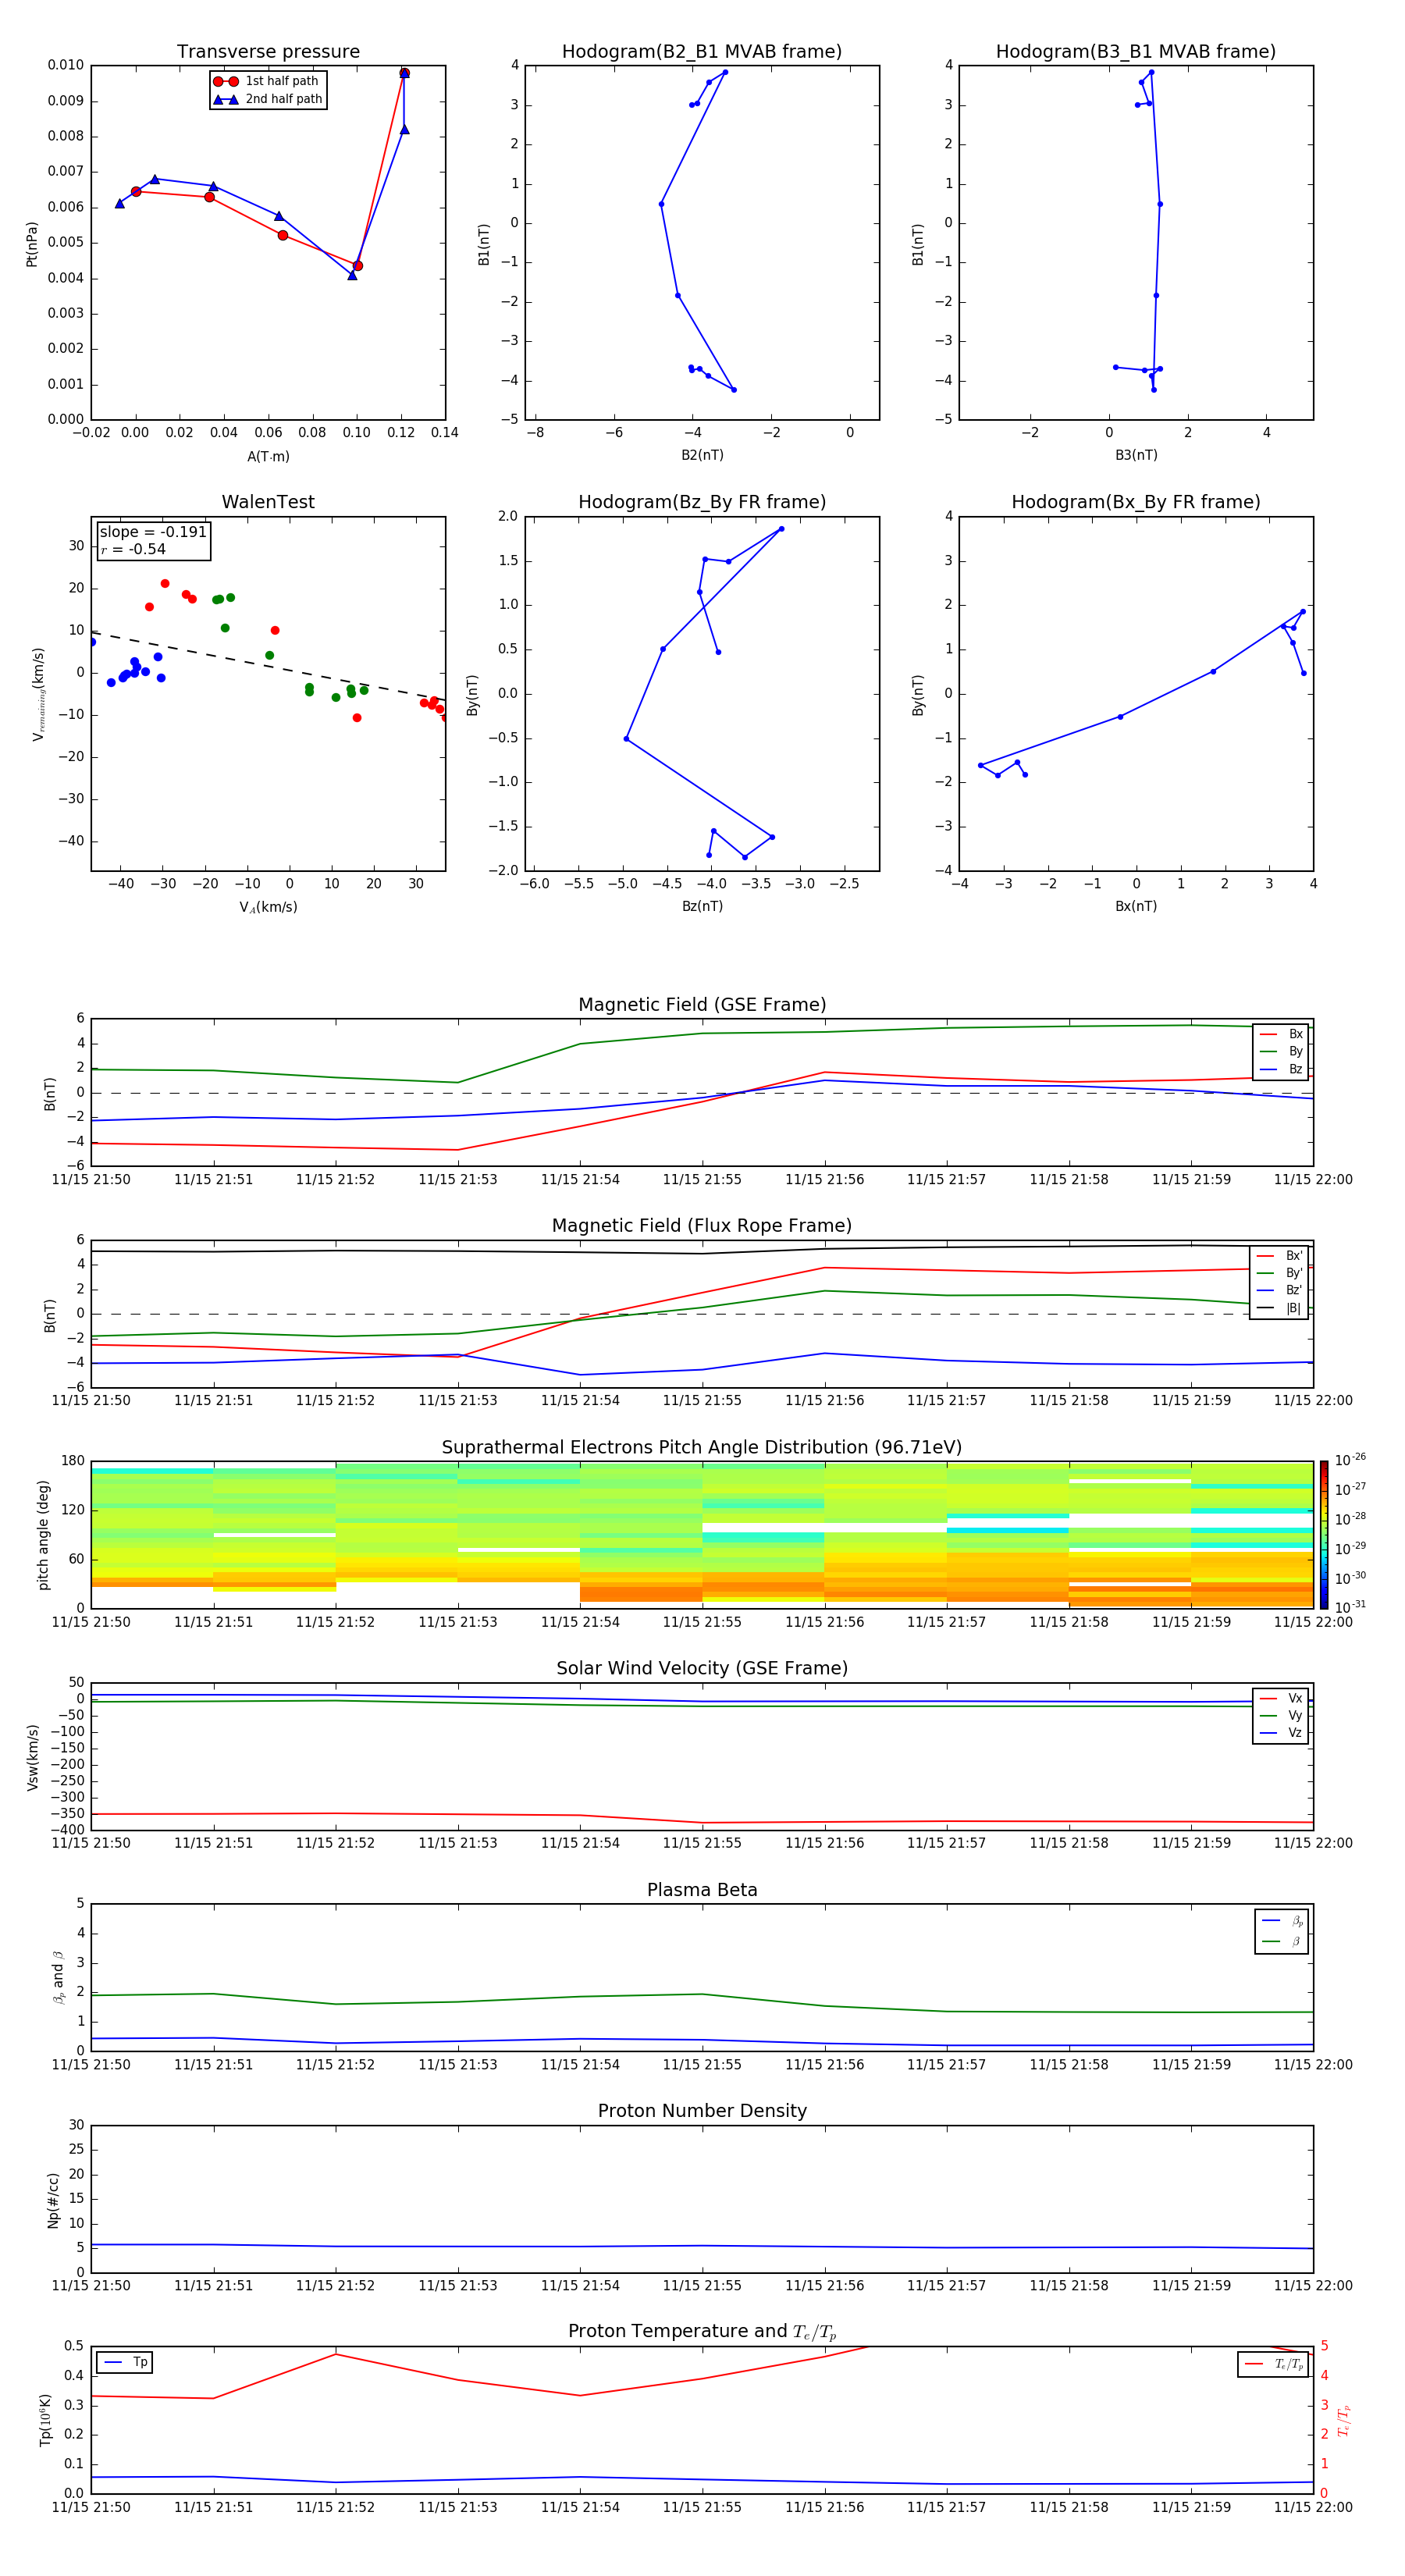The image size is (1405, 2576).
Task: Click the topmost red point in Transverse pressure plot
Action: tap(404, 73)
